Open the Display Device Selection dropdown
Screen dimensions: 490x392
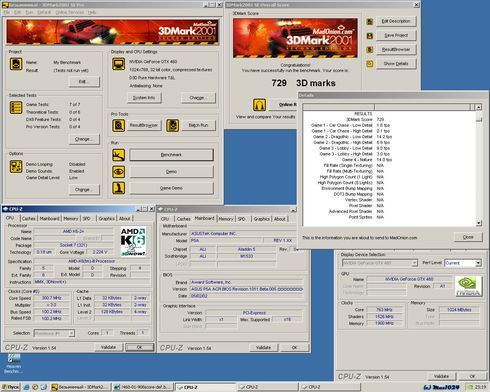(414, 263)
